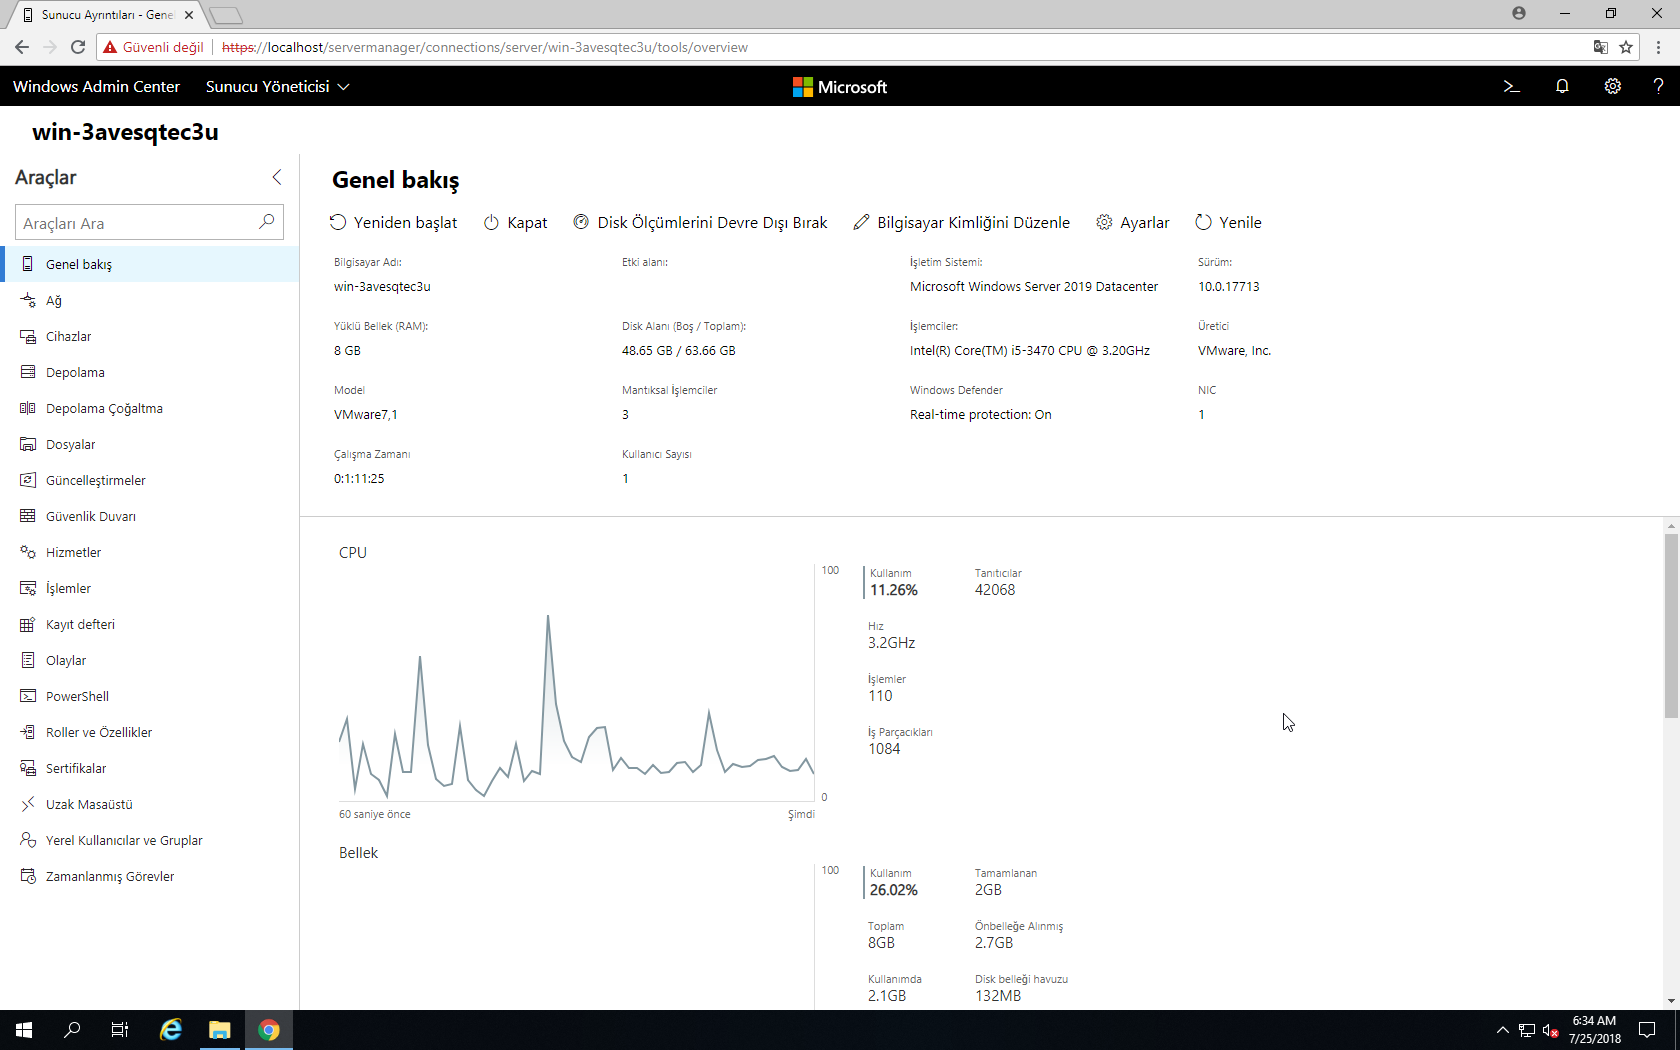Click the overview pane vertical scrollbar thumb

click(1671, 626)
